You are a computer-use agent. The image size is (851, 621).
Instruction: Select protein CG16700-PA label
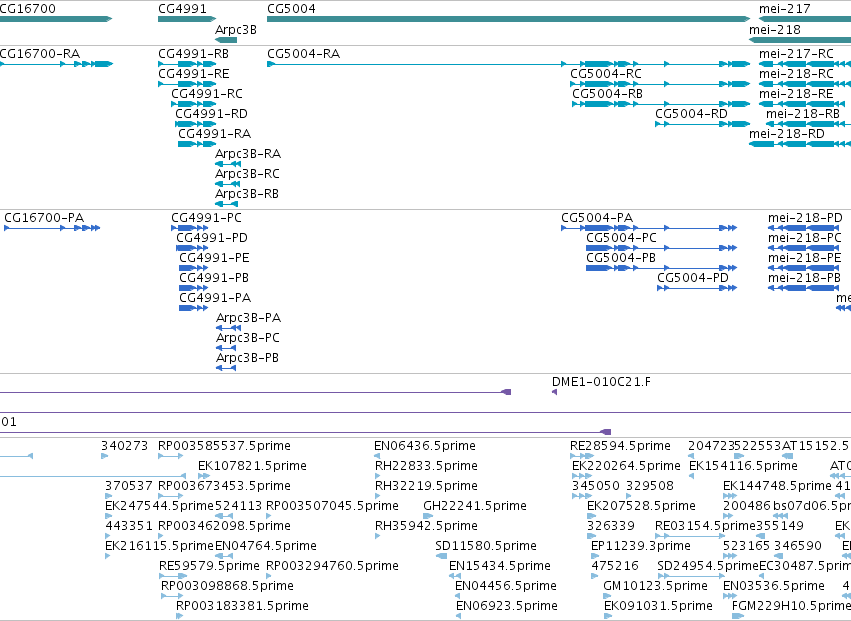pos(44,218)
